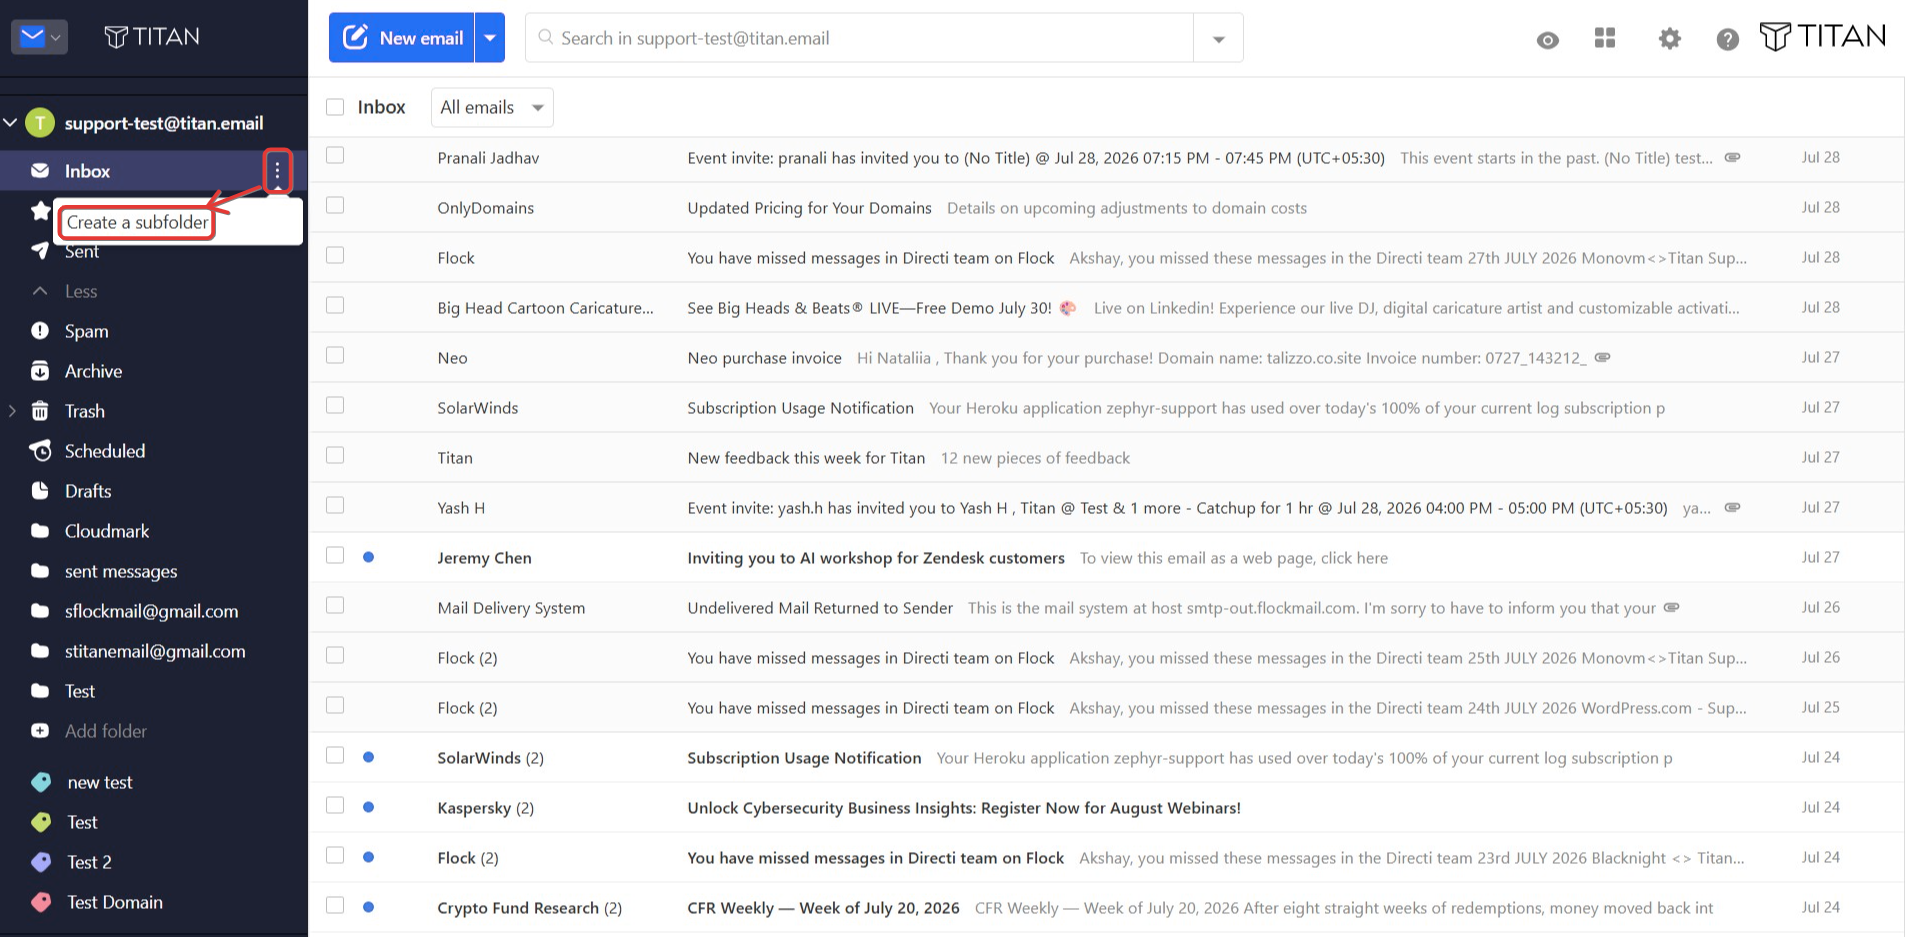
Task: Compose with the New email button
Action: (402, 38)
